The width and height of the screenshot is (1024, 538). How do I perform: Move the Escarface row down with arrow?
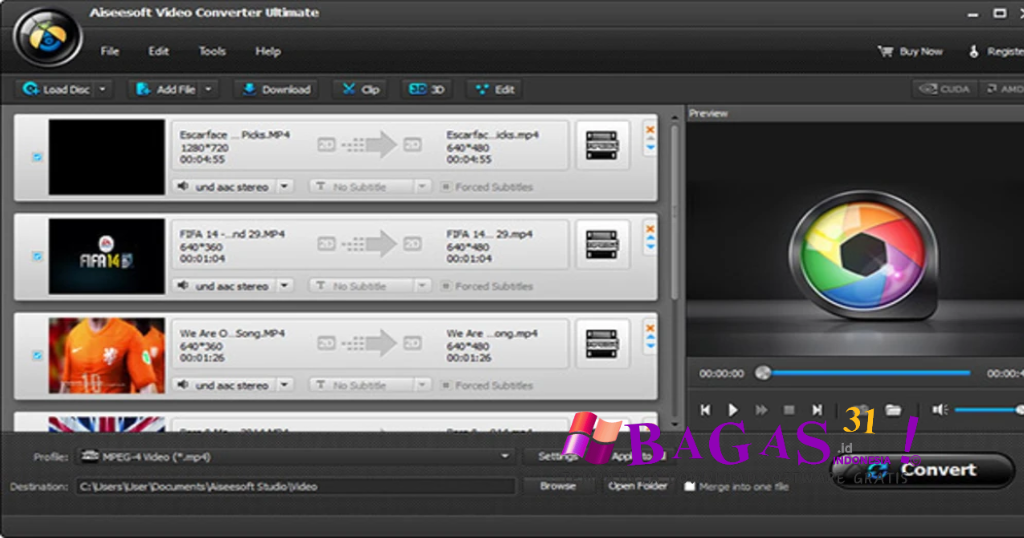tap(650, 148)
